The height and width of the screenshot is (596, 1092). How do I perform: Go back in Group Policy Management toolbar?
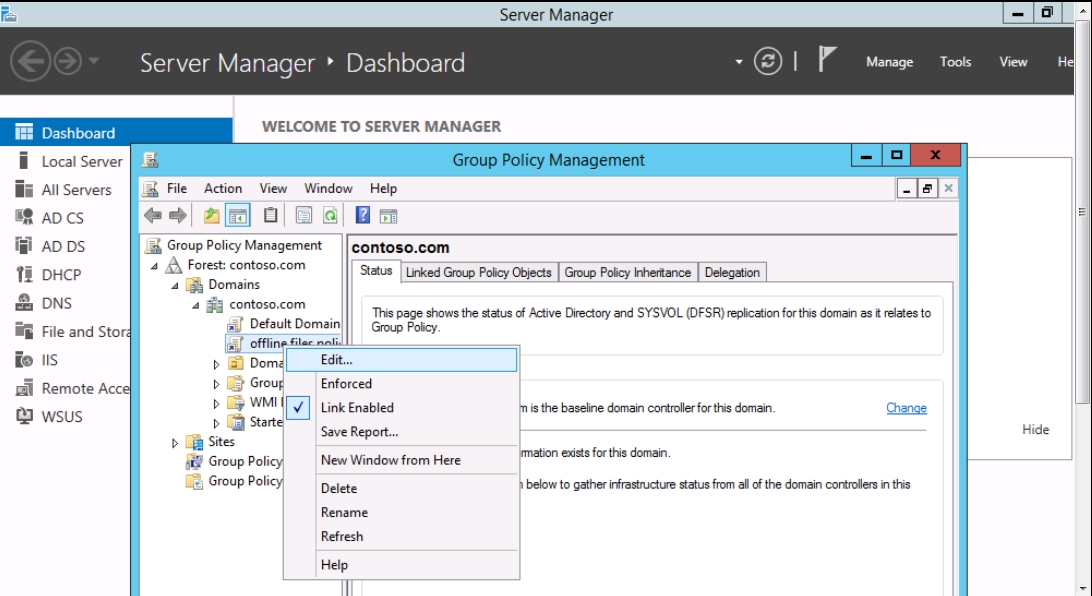click(x=153, y=216)
